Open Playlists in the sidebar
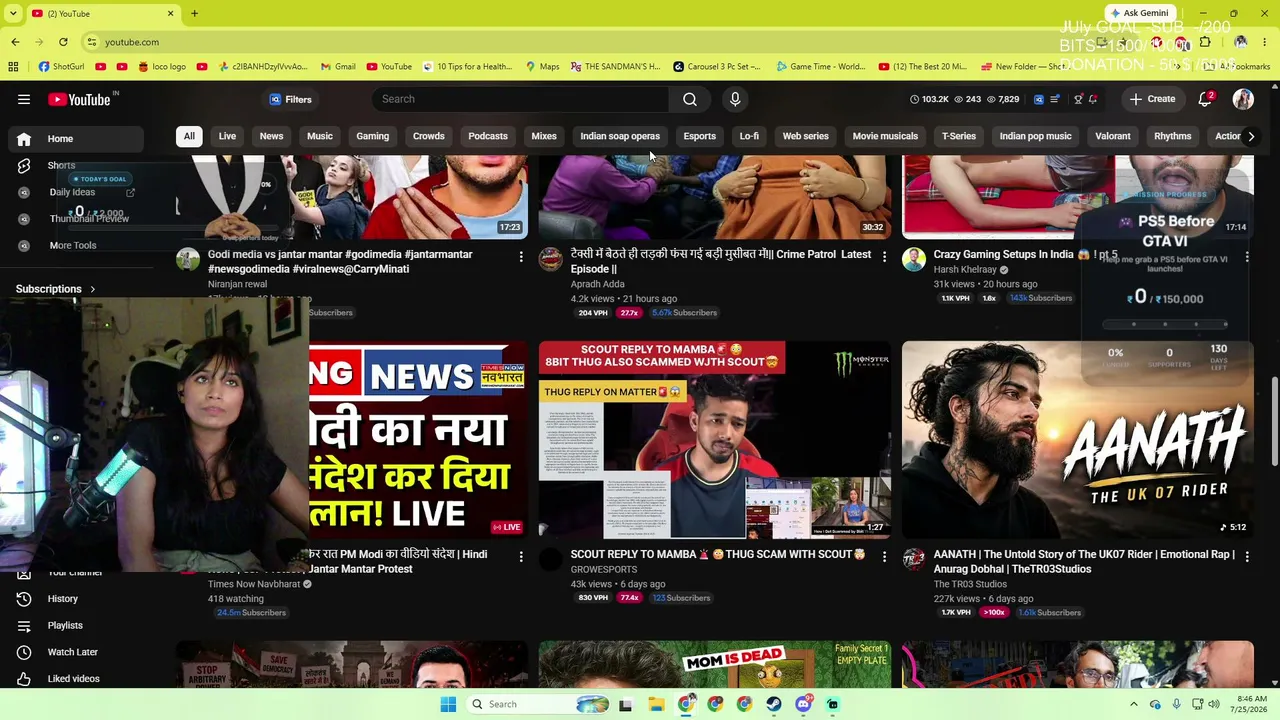The width and height of the screenshot is (1280, 720). pos(65,626)
